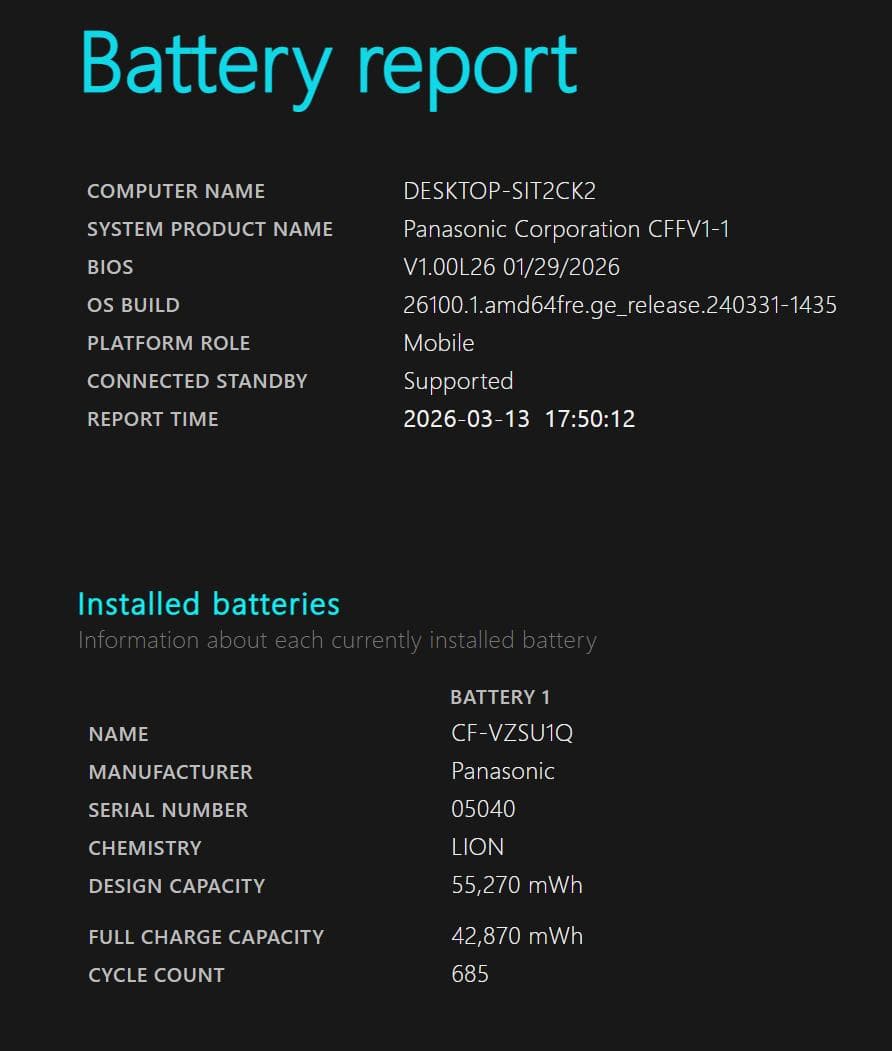Click the MANUFACTURER label
892x1051 pixels.
click(171, 772)
